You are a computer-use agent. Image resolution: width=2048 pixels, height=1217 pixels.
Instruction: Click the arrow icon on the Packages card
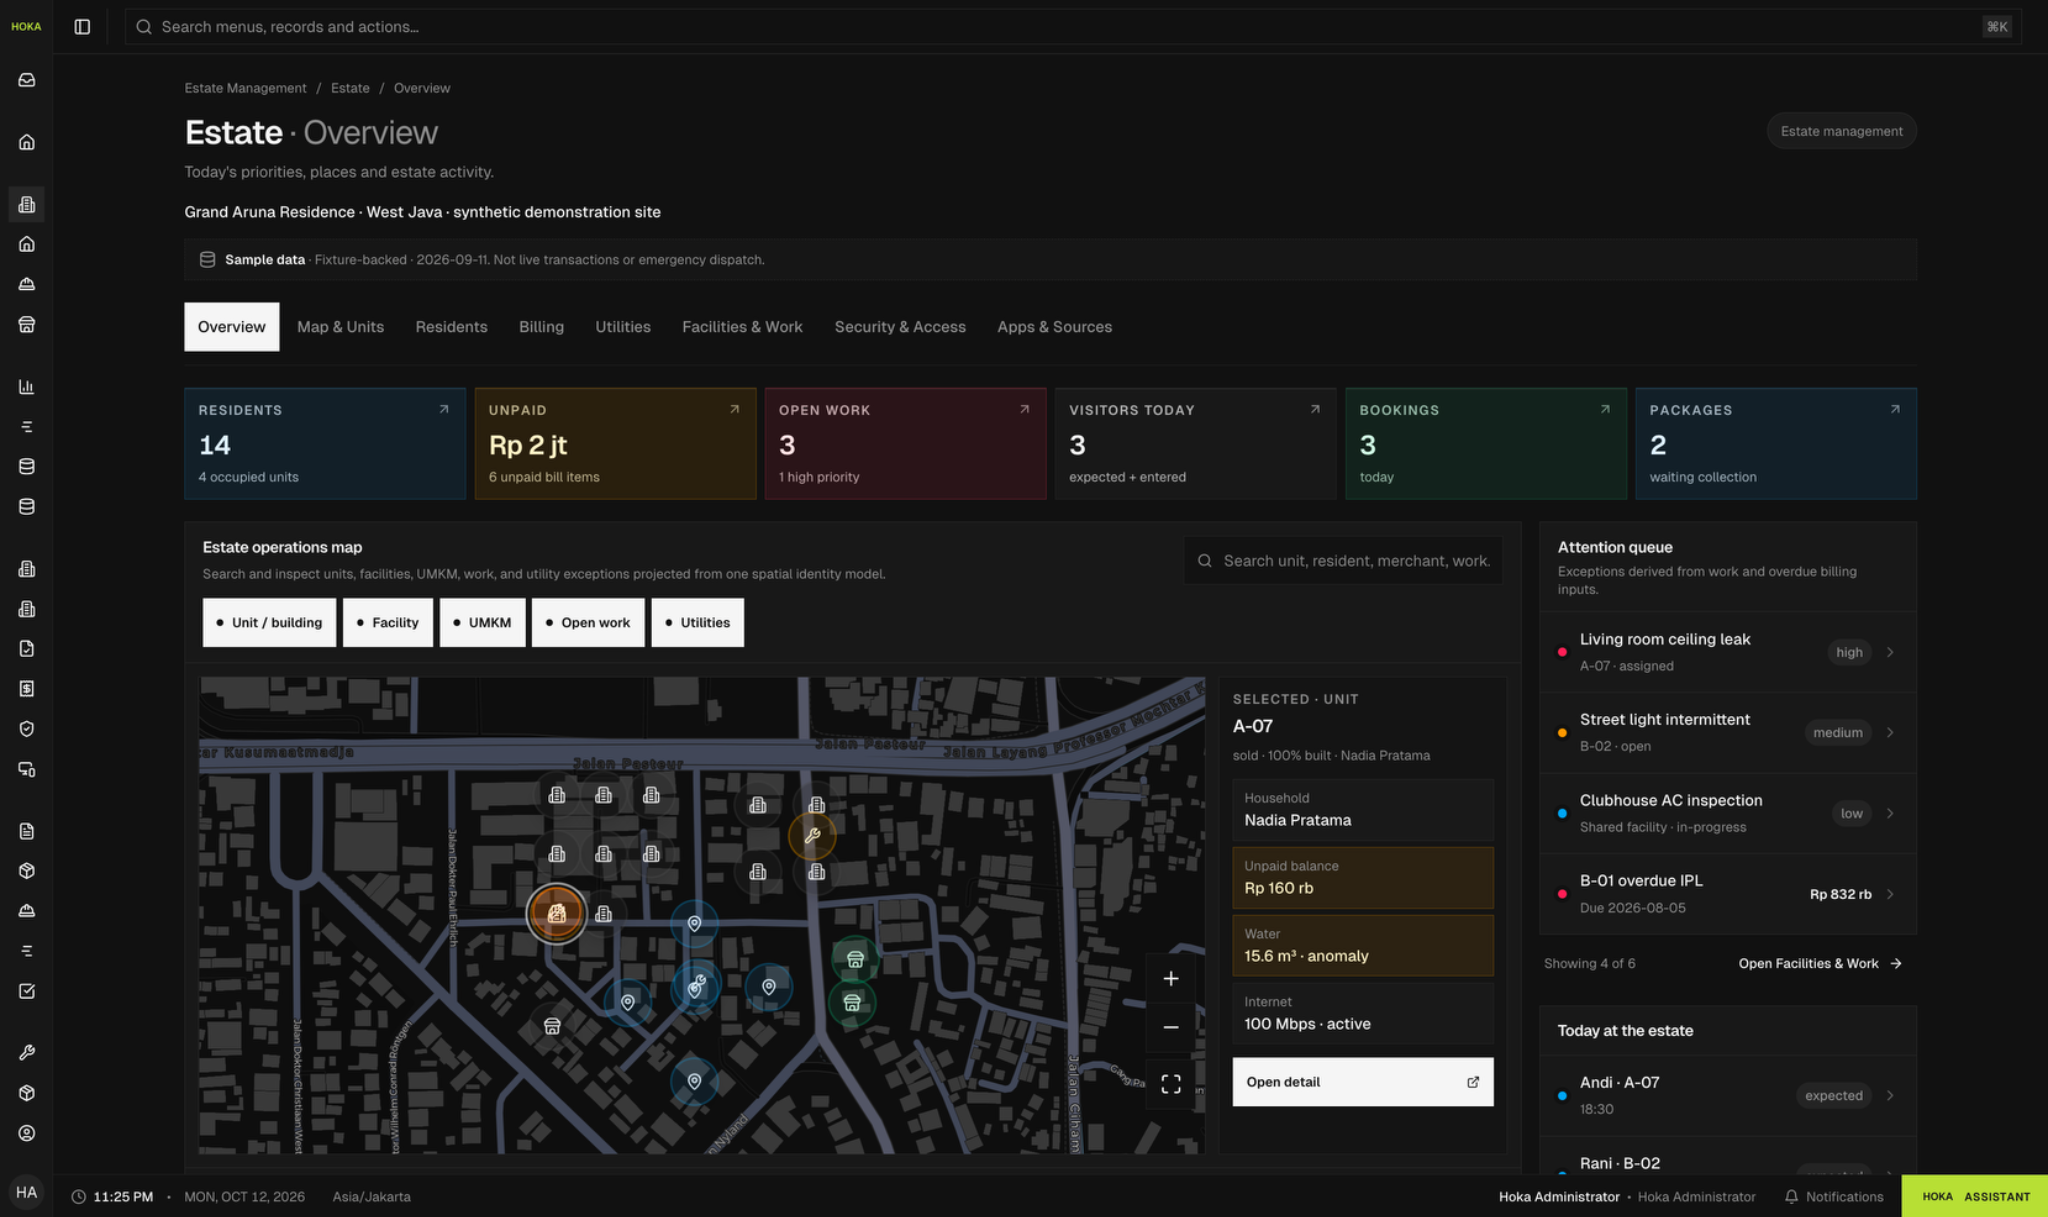click(x=1895, y=410)
